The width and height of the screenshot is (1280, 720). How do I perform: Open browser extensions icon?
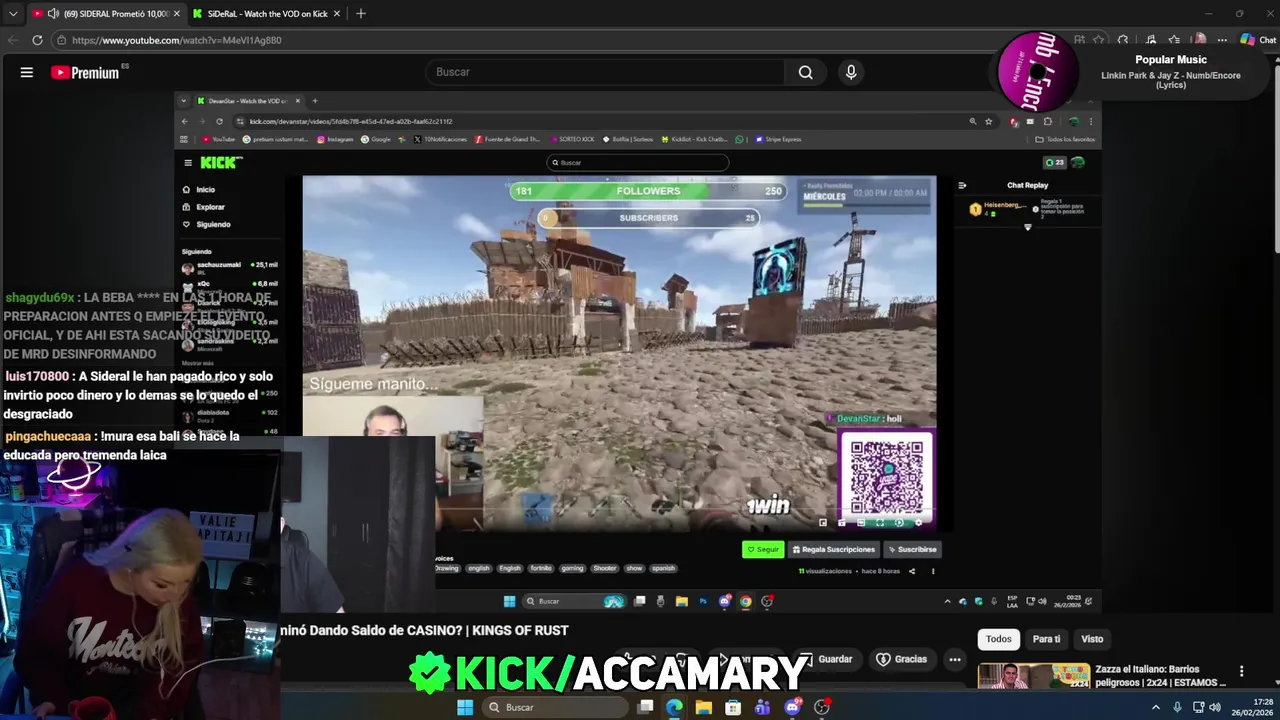coord(1123,40)
